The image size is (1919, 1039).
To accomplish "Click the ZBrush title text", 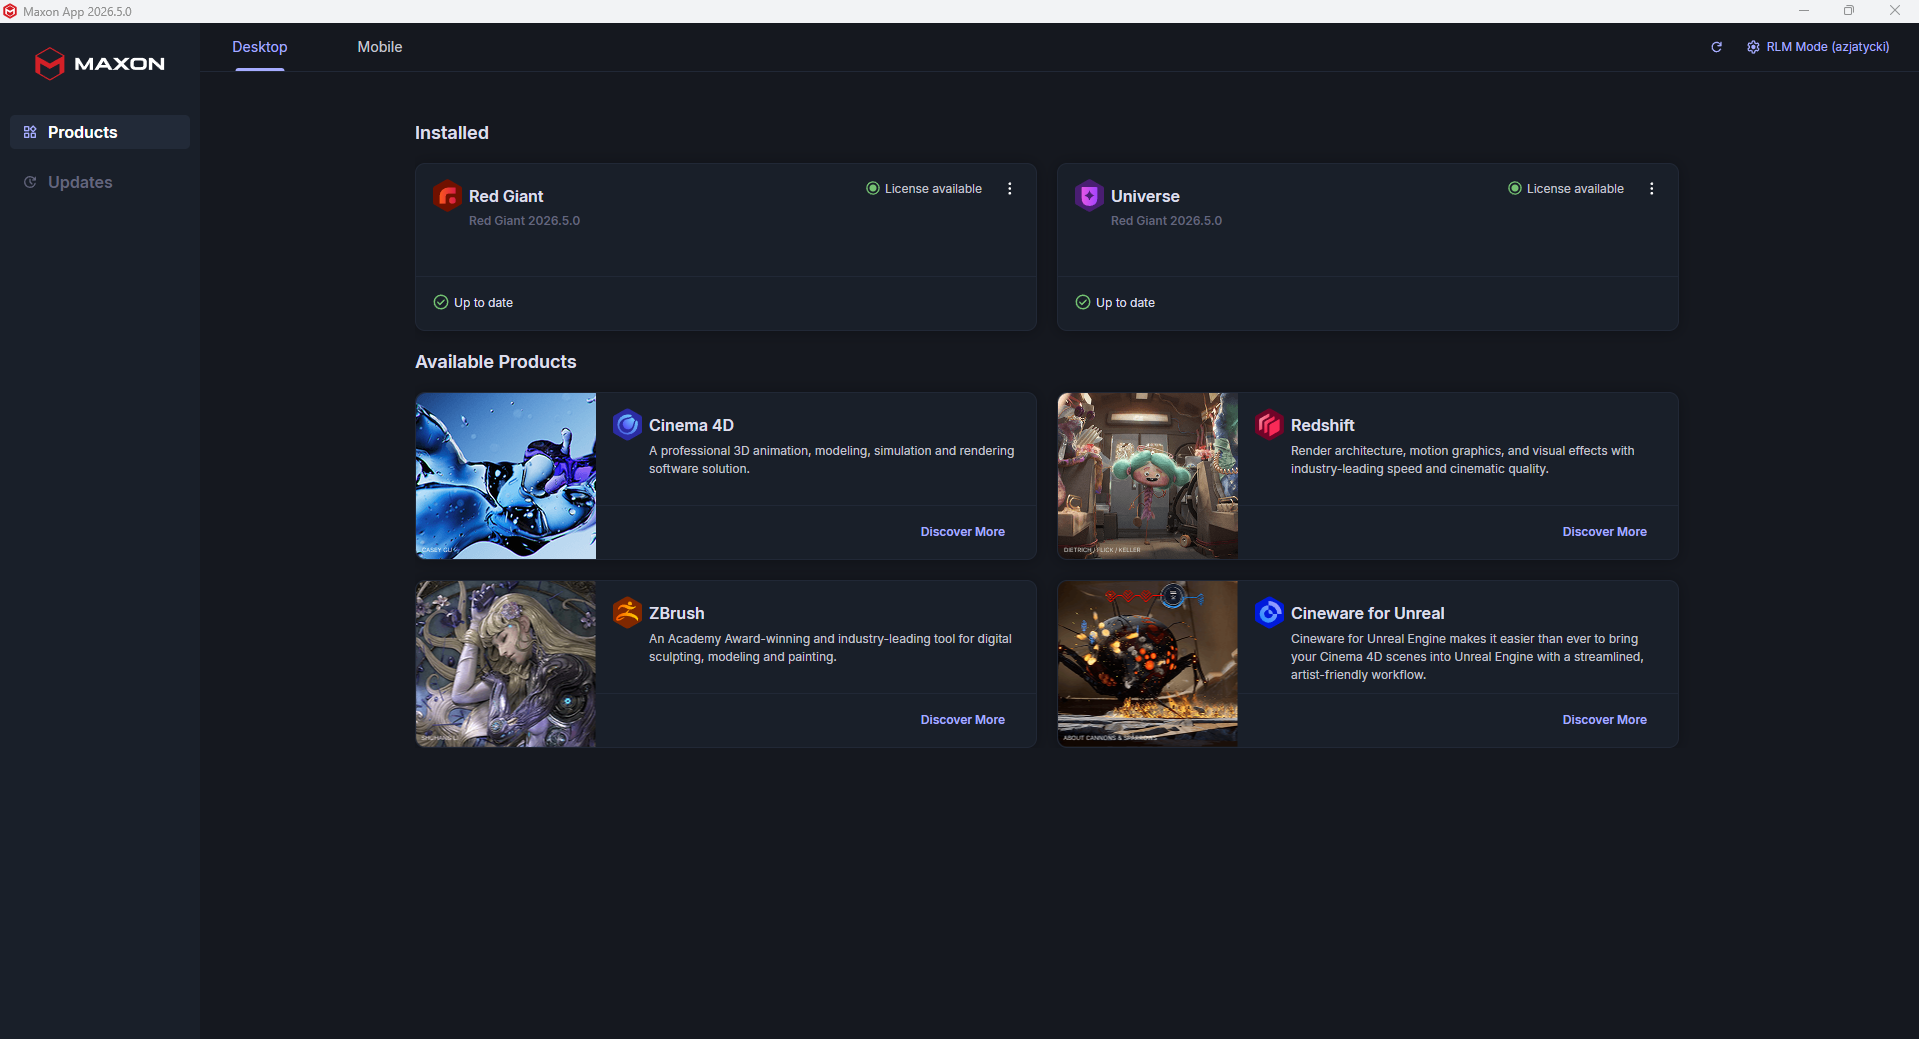I will (x=676, y=613).
